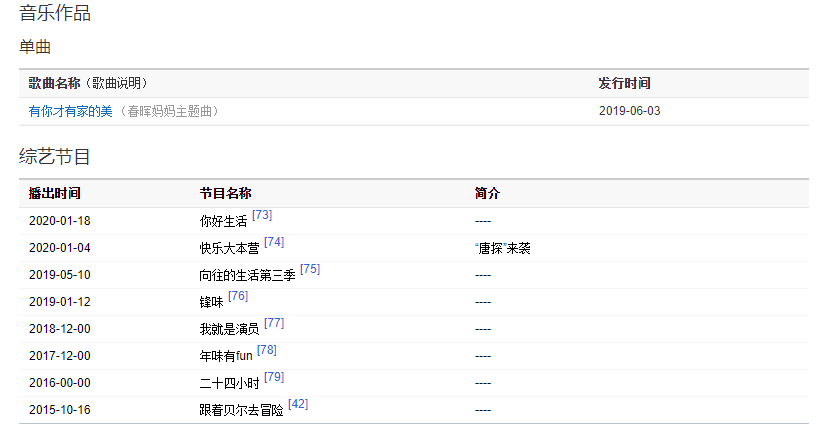The height and width of the screenshot is (433, 825).
Task: Click citation [77] beside 我就是演员
Action: [274, 323]
